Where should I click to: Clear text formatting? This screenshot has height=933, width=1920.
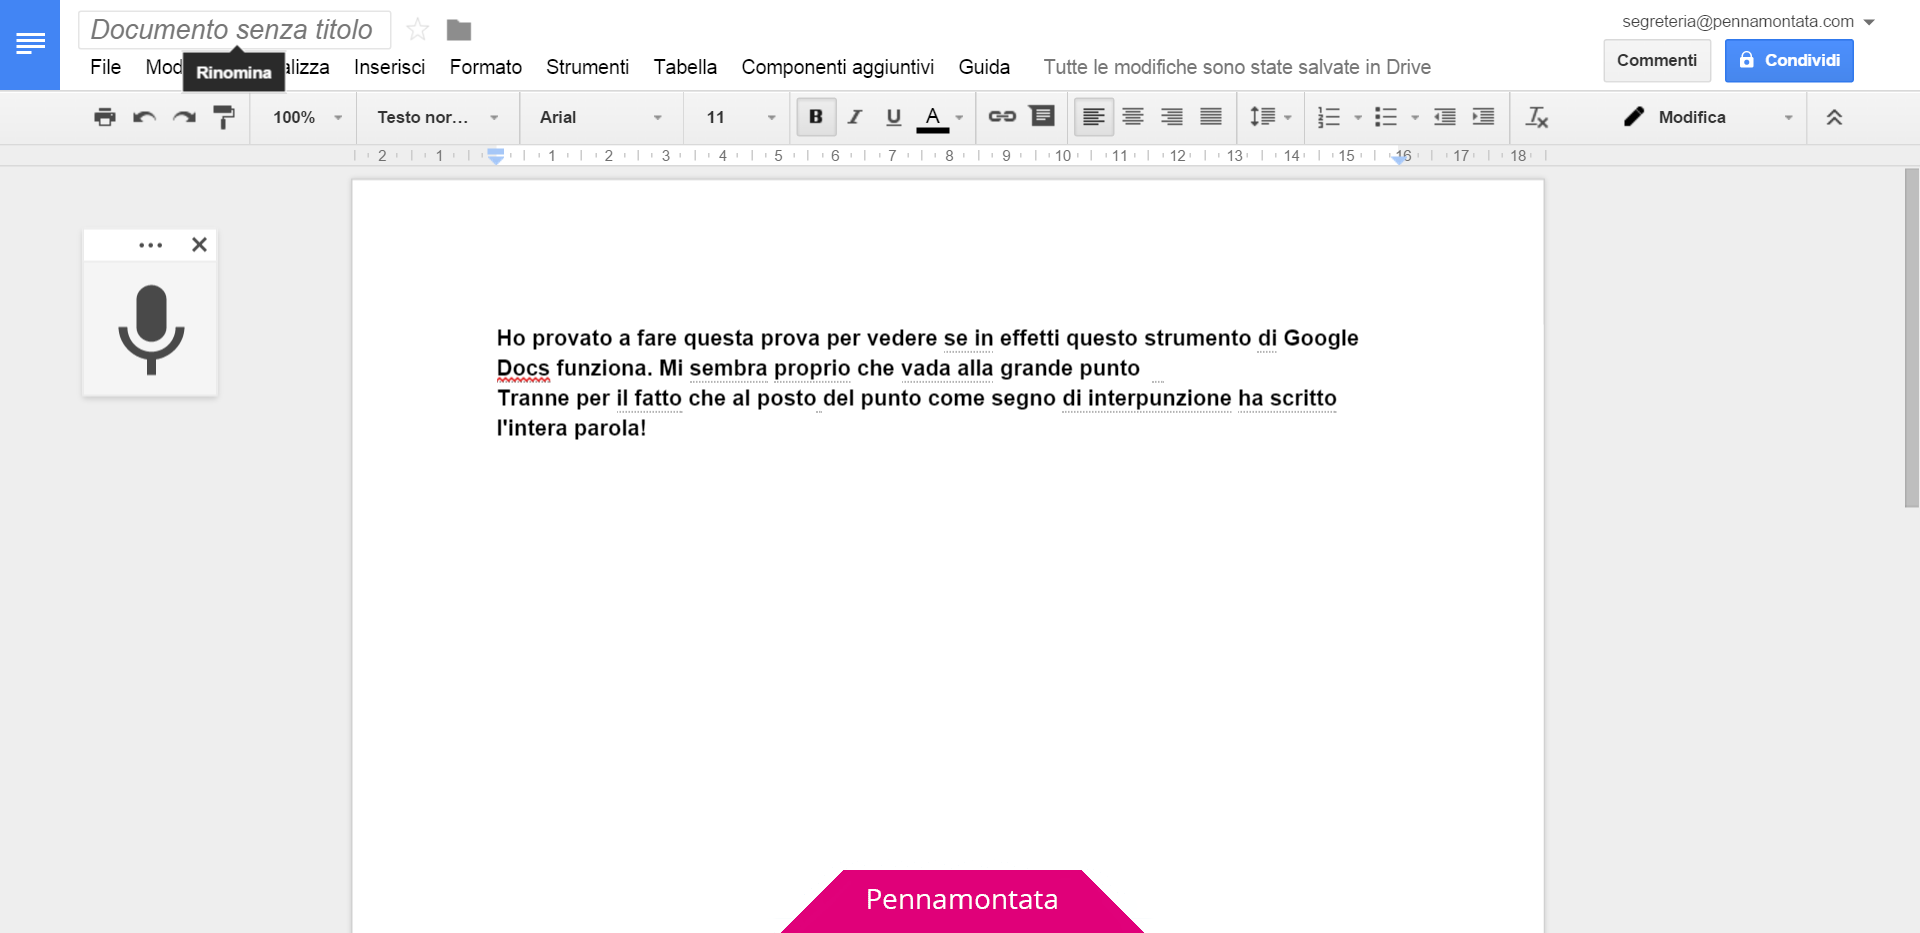[x=1537, y=117]
